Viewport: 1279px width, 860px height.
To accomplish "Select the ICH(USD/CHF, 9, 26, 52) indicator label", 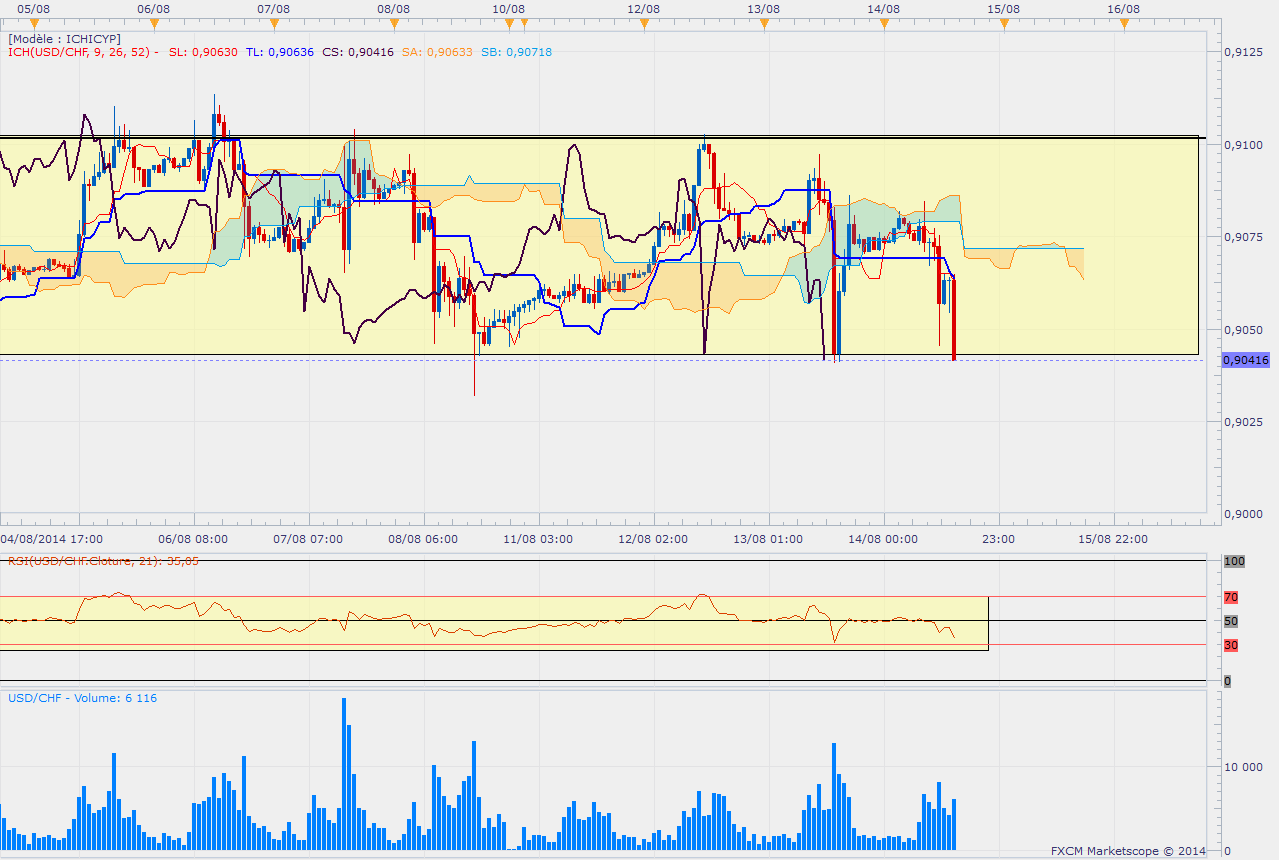I will [x=83, y=52].
